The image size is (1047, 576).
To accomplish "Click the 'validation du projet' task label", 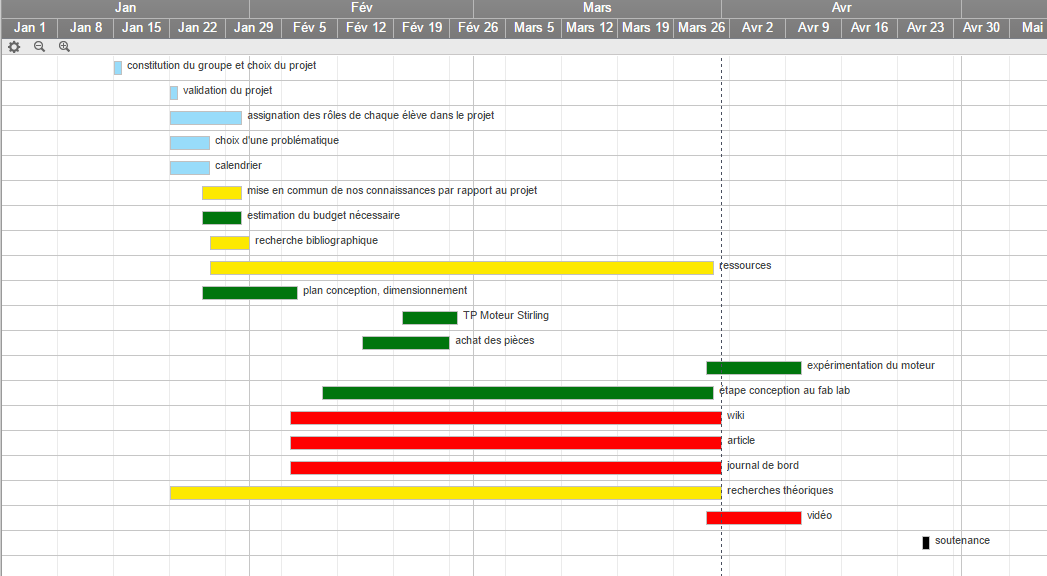I will [x=227, y=91].
